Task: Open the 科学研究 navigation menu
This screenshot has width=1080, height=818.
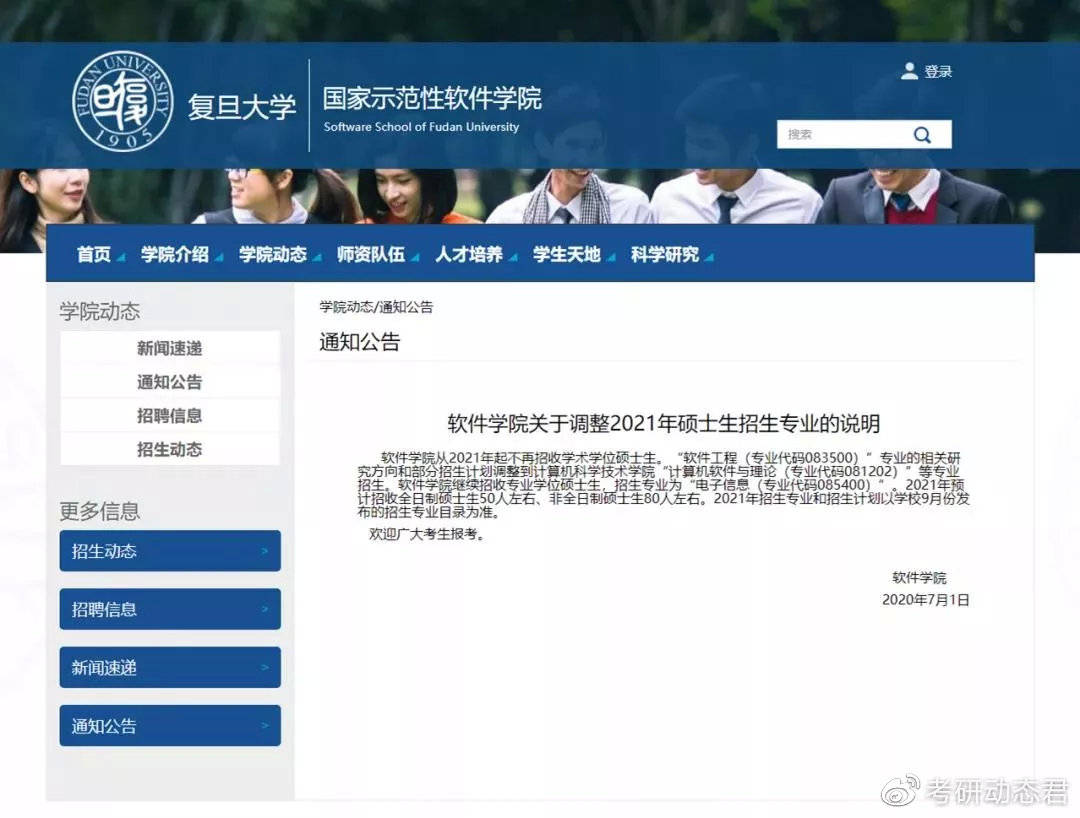Action: tap(665, 255)
